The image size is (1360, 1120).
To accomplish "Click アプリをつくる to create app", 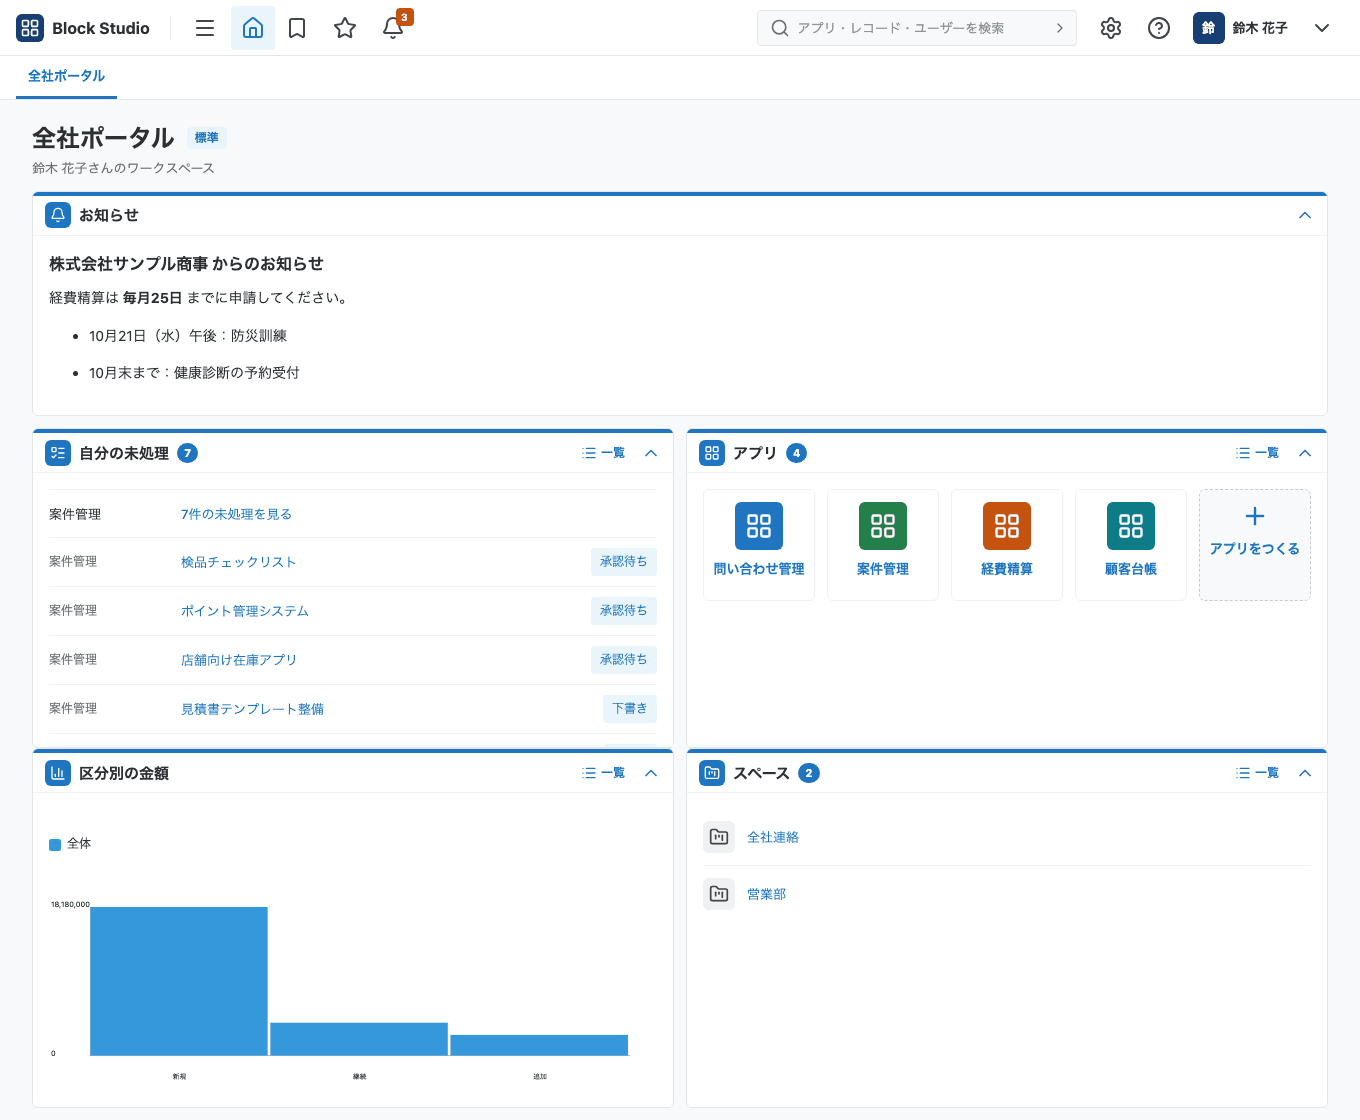I will click(1255, 545).
